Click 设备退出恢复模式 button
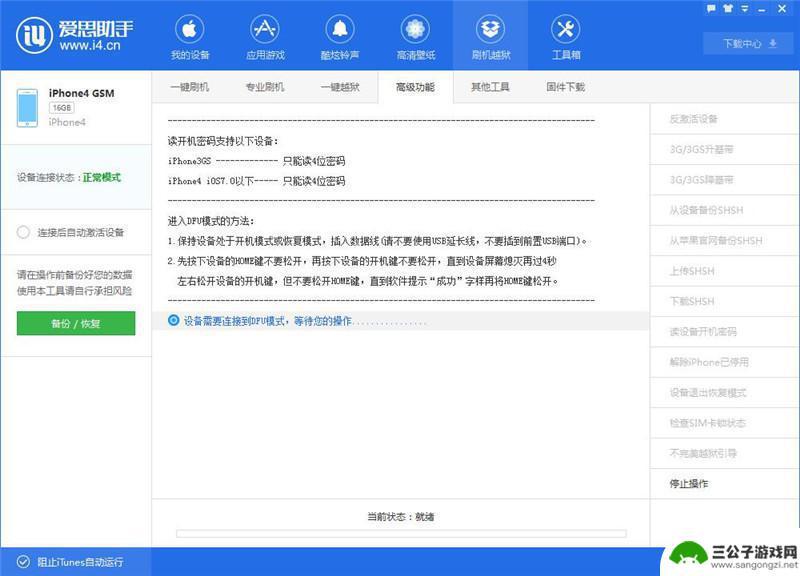800x576 pixels. point(724,392)
